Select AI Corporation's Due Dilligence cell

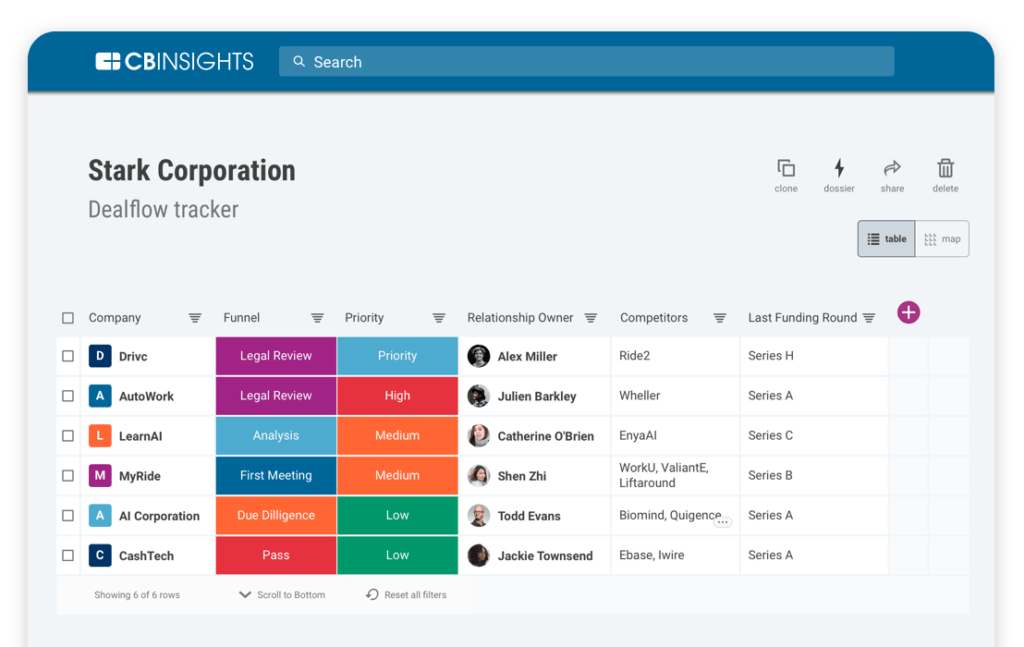point(276,515)
